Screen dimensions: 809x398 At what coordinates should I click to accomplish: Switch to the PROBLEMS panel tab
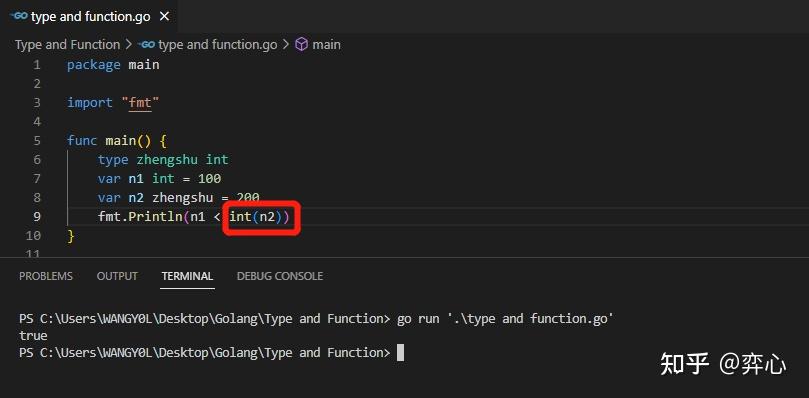point(46,276)
